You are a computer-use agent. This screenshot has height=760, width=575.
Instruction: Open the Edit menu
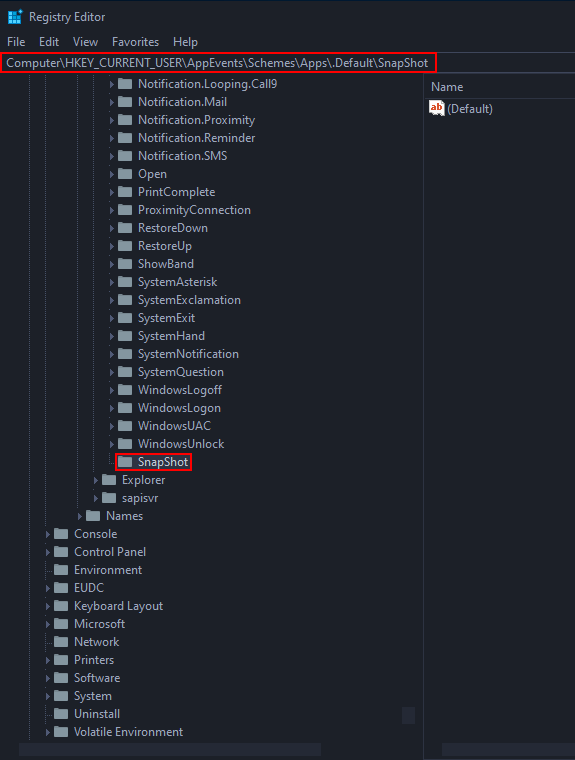pos(49,42)
